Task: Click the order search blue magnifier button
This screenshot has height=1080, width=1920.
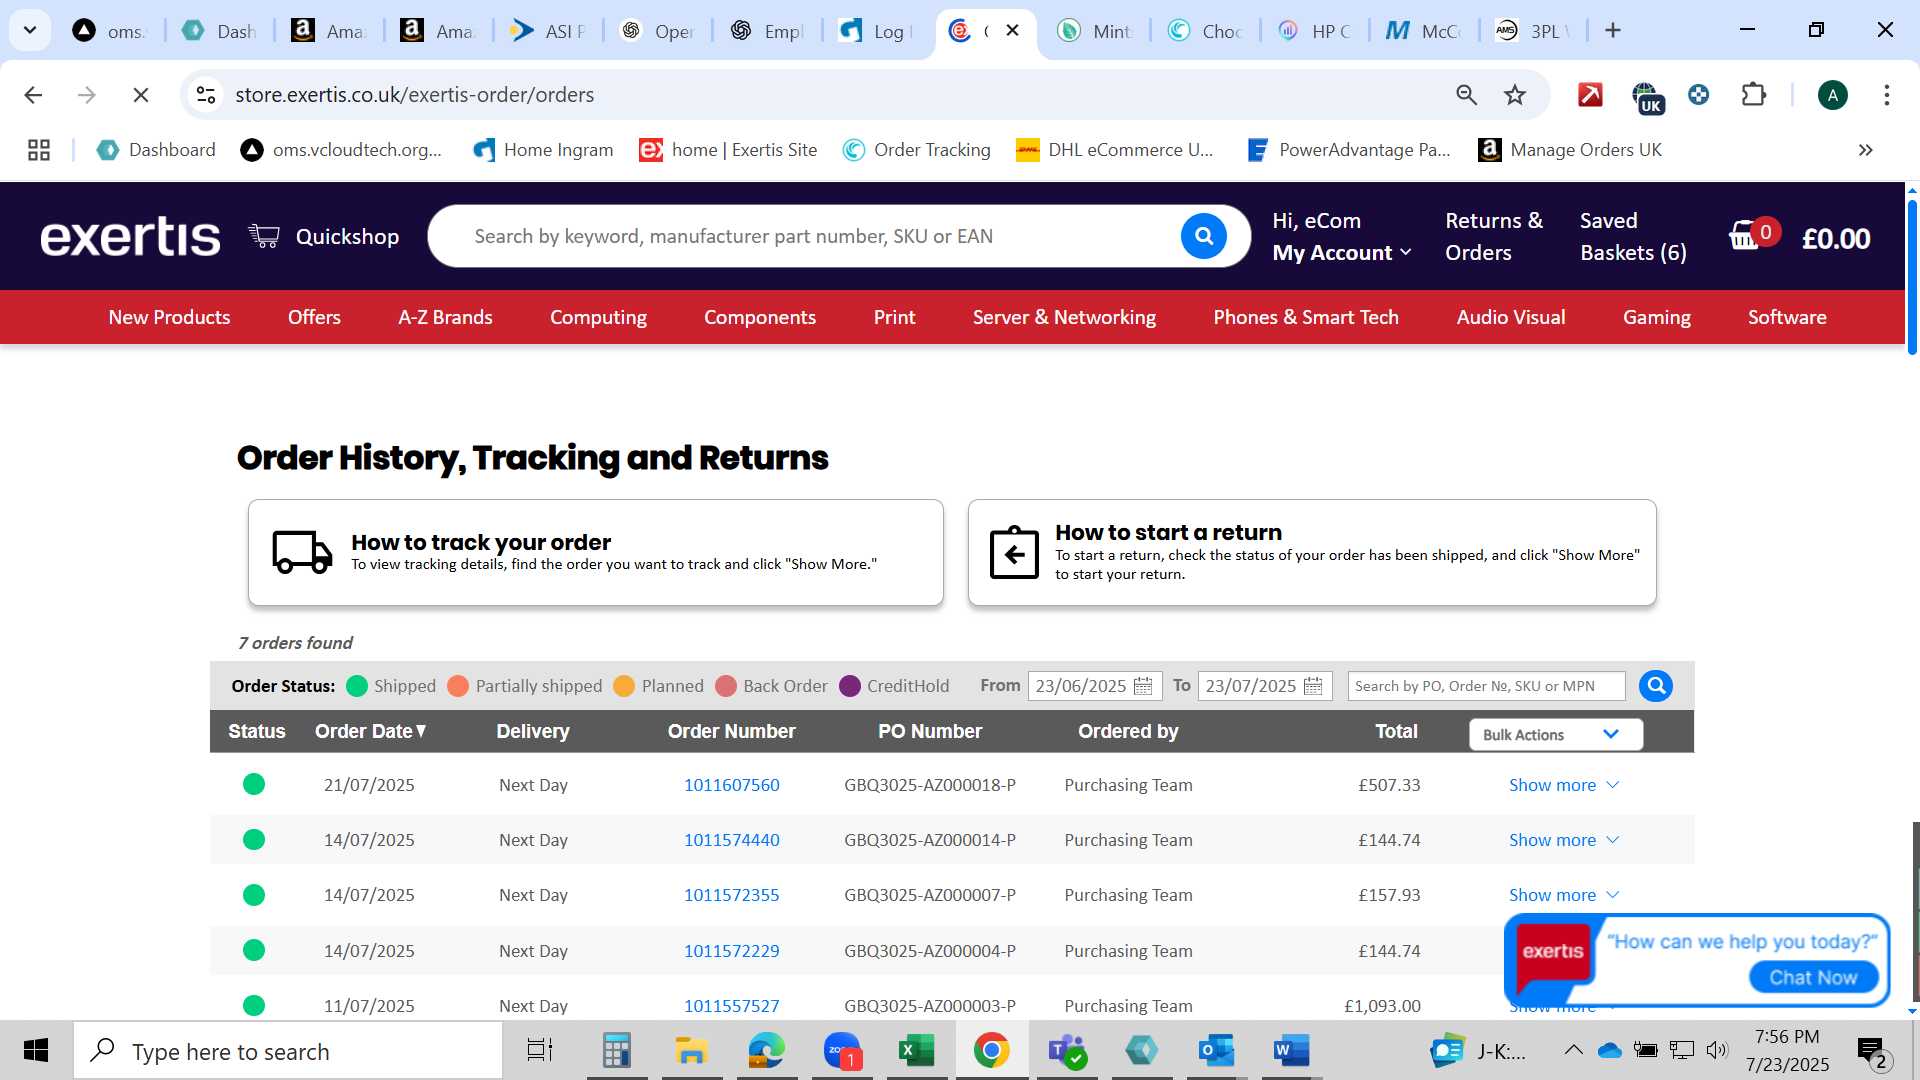Action: 1656,686
